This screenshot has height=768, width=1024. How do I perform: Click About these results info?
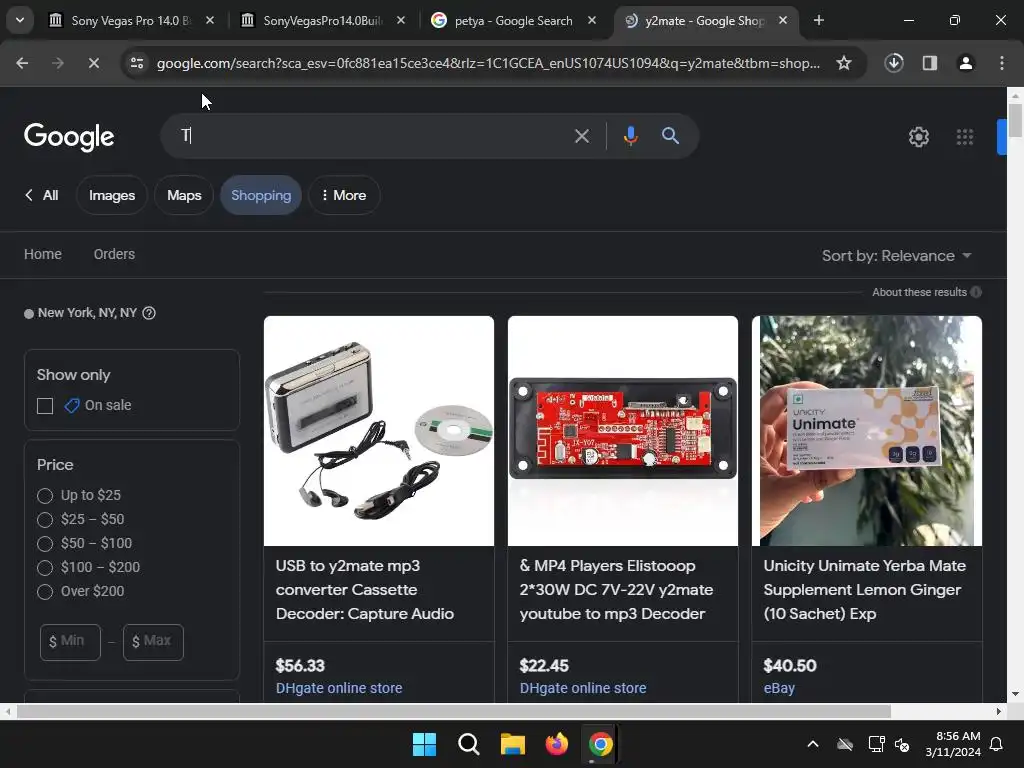[927, 292]
